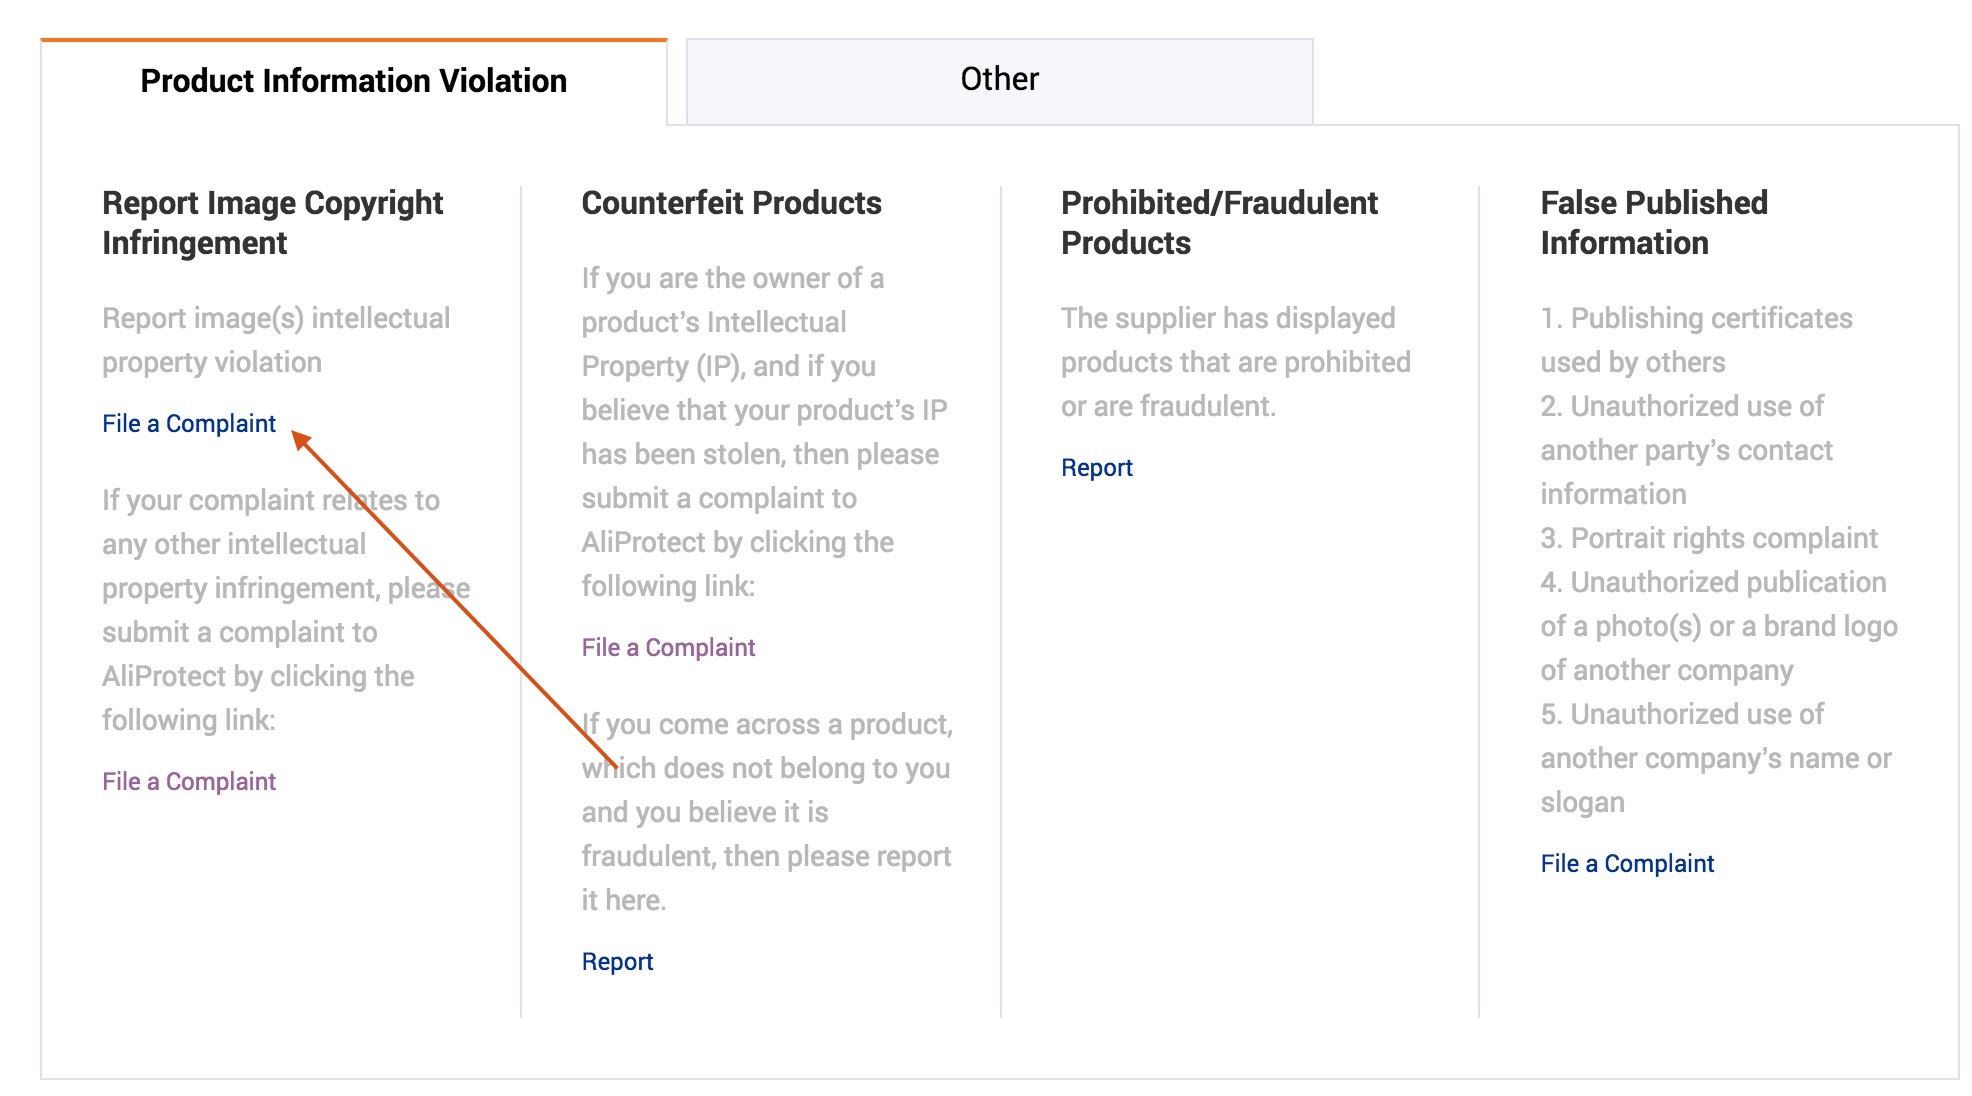Switch to the Other tab
Viewport: 1972px width, 1096px height.
998,80
